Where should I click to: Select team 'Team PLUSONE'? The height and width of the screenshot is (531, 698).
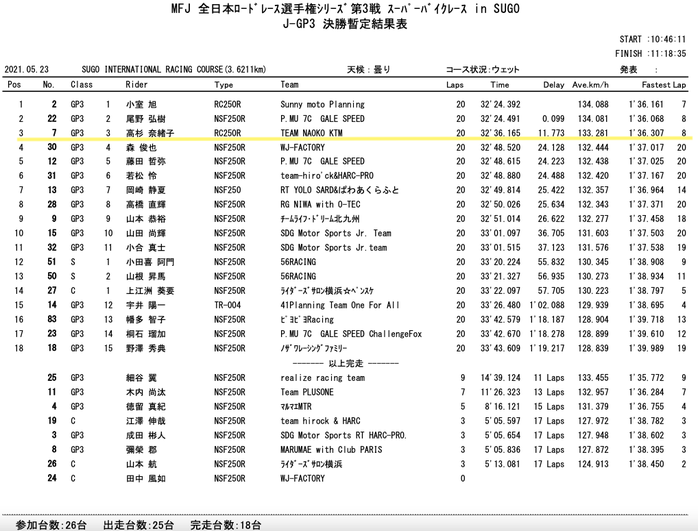[307, 392]
